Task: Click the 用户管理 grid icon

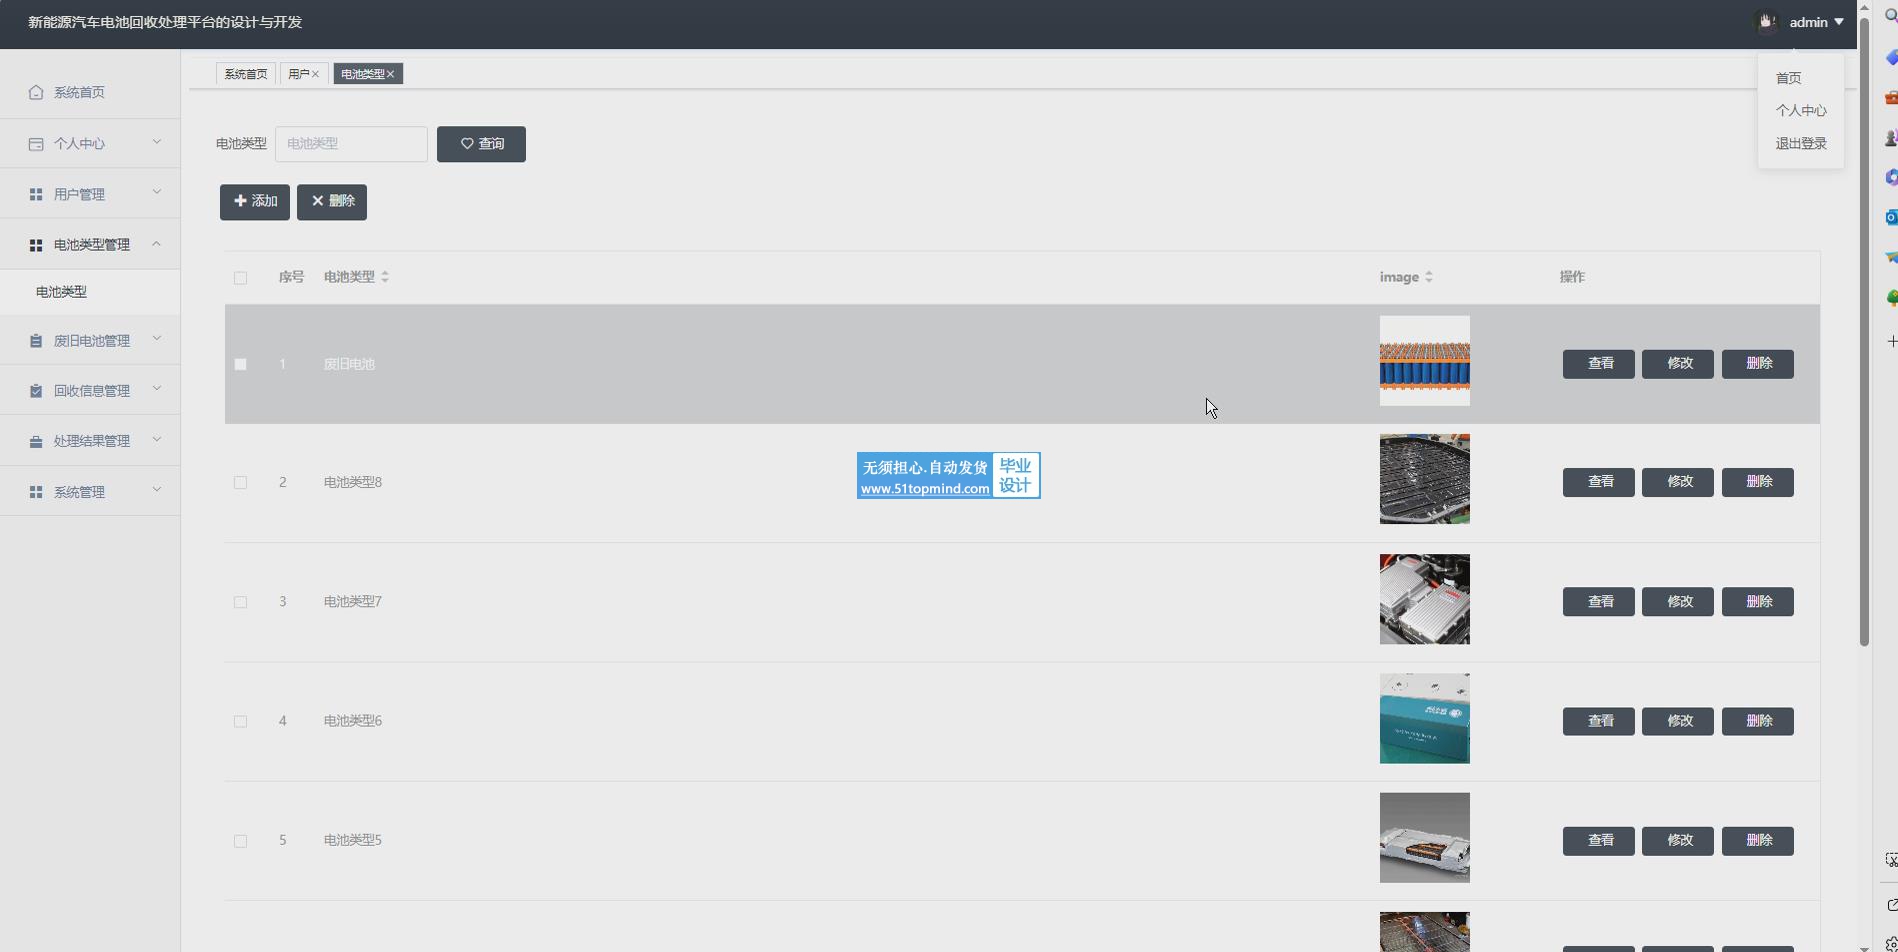Action: [x=36, y=195]
